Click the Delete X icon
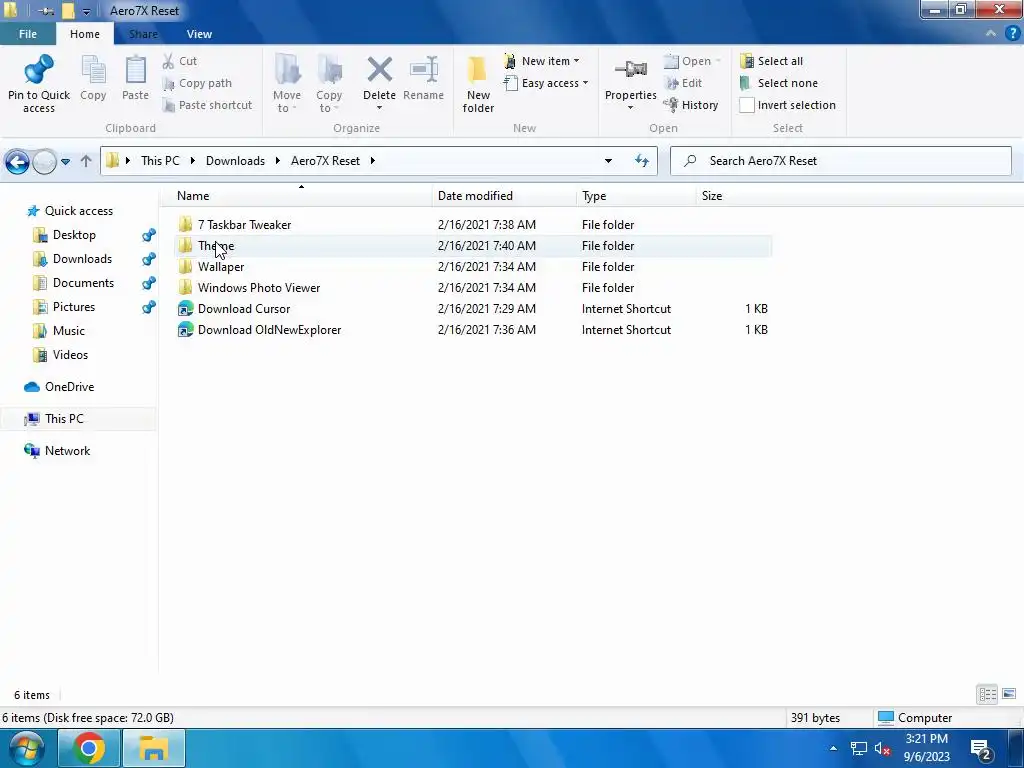Image resolution: width=1024 pixels, height=768 pixels. 379,70
